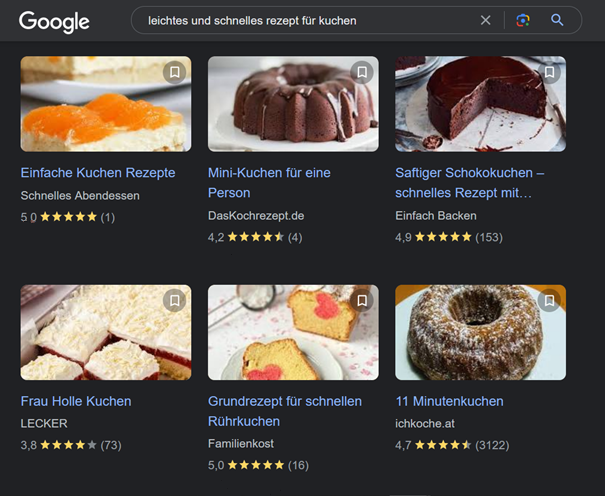The width and height of the screenshot is (605, 496).
Task: Open Mini-Kuchen für eine Person link
Action: 269,182
